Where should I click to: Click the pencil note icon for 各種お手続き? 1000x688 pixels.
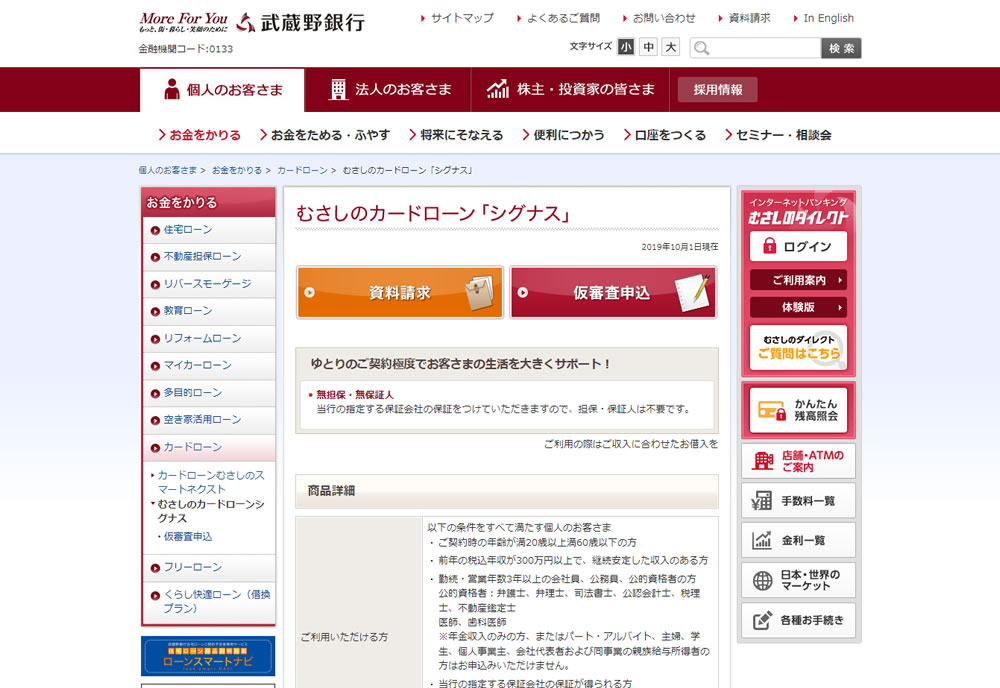(x=762, y=620)
